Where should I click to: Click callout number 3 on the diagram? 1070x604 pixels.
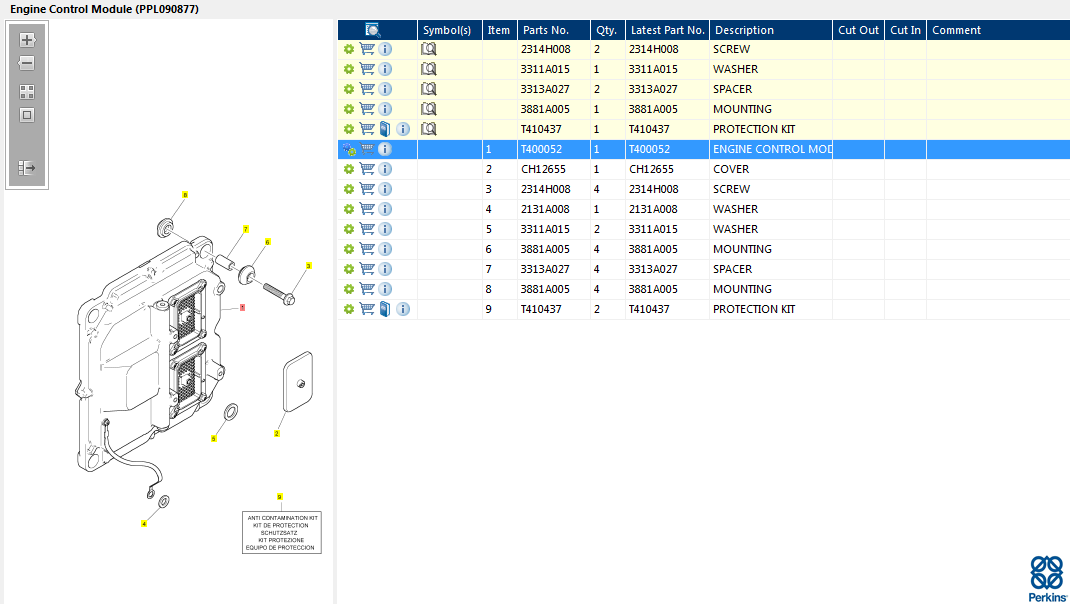coord(308,266)
